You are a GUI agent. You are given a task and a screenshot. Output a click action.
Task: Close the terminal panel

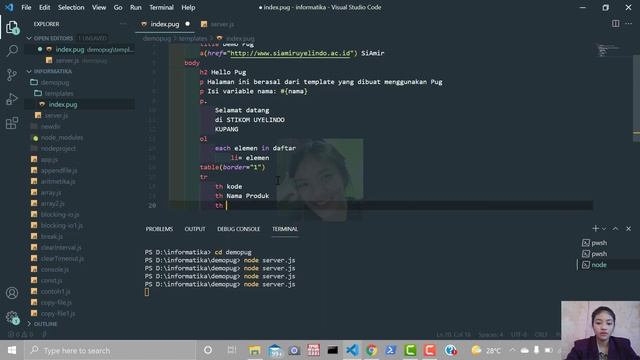(x=629, y=229)
